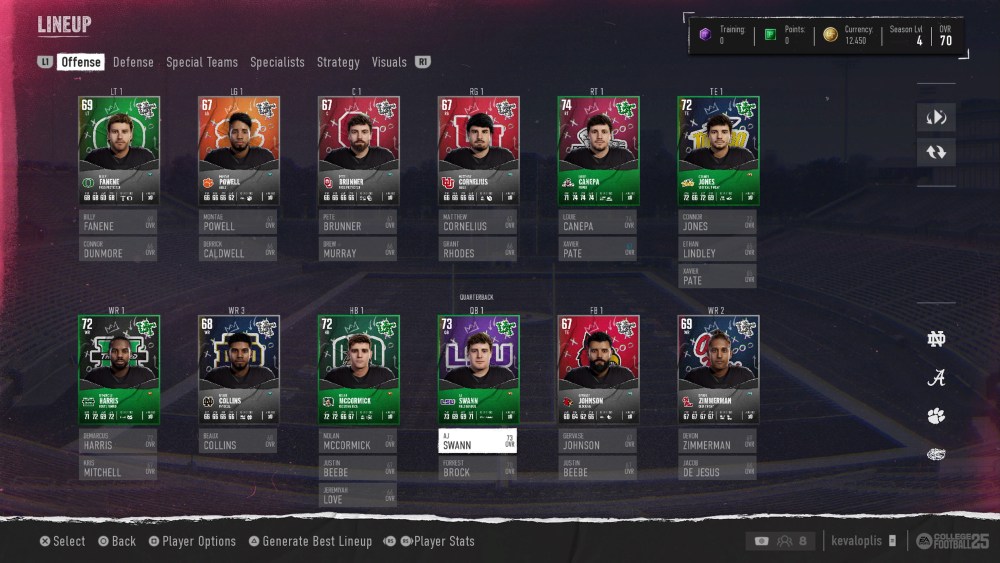The image size is (1000, 563).
Task: Select the Florida Gators logo icon
Action: tap(936, 454)
